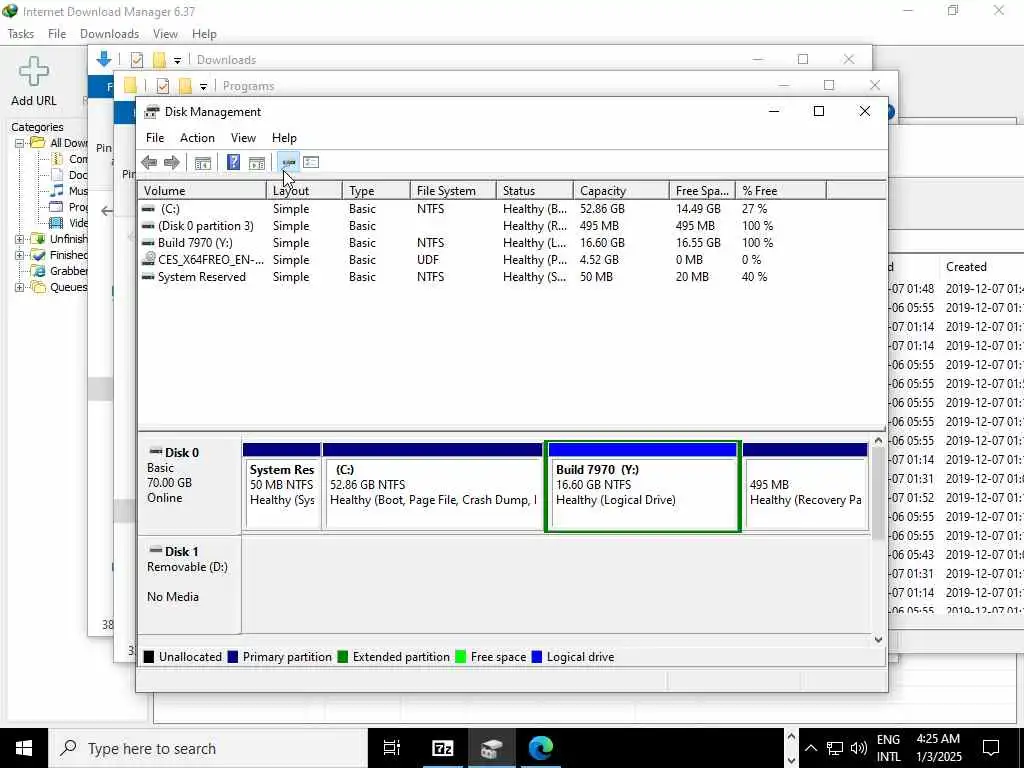Click the 7-Zip taskbar icon
Viewport: 1024px width, 768px height.
tap(443, 748)
